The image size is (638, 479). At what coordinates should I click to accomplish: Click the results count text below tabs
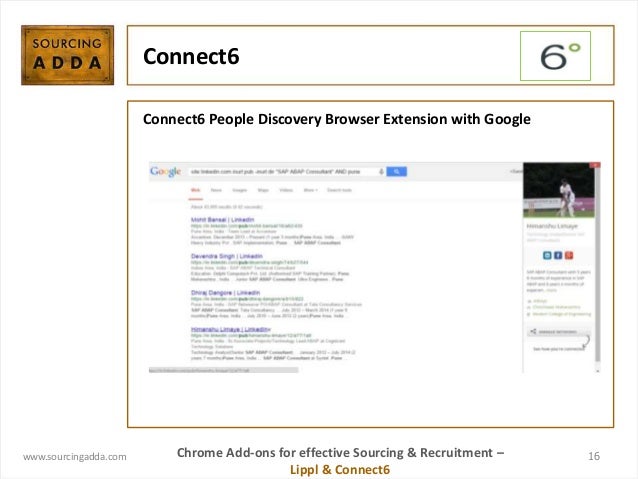tap(227, 207)
